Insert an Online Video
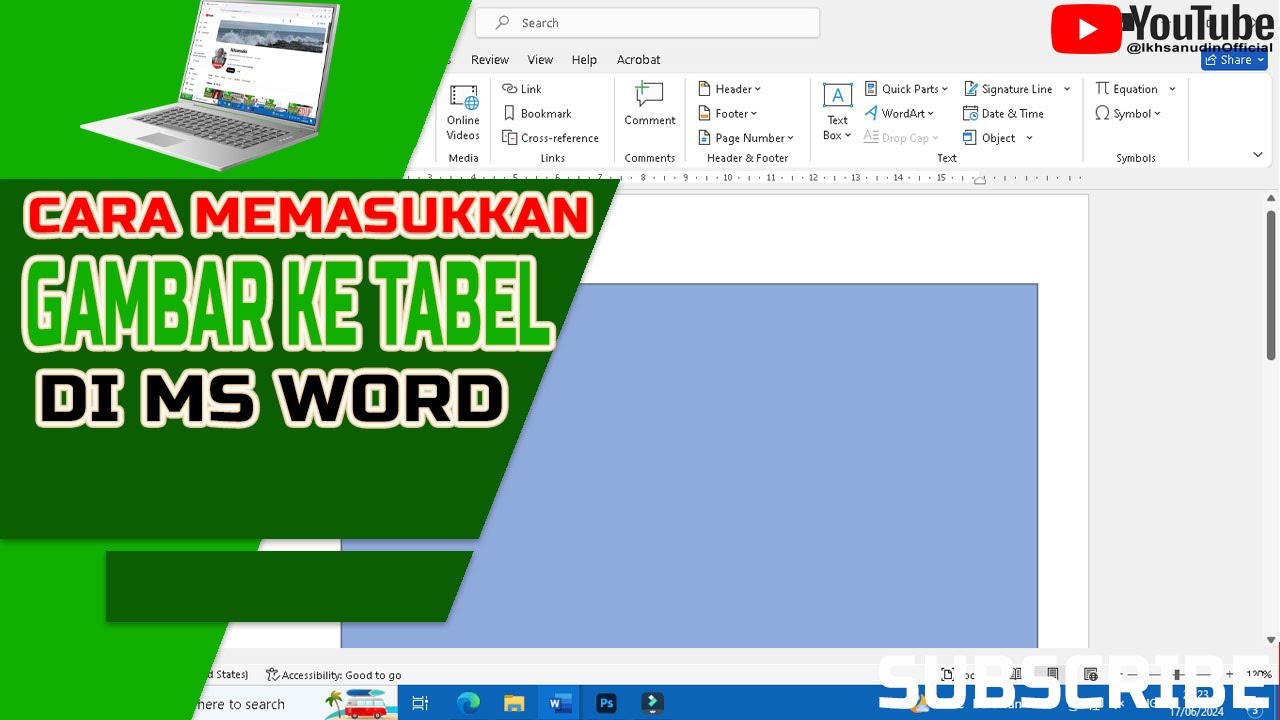The width and height of the screenshot is (1280, 720). 463,112
